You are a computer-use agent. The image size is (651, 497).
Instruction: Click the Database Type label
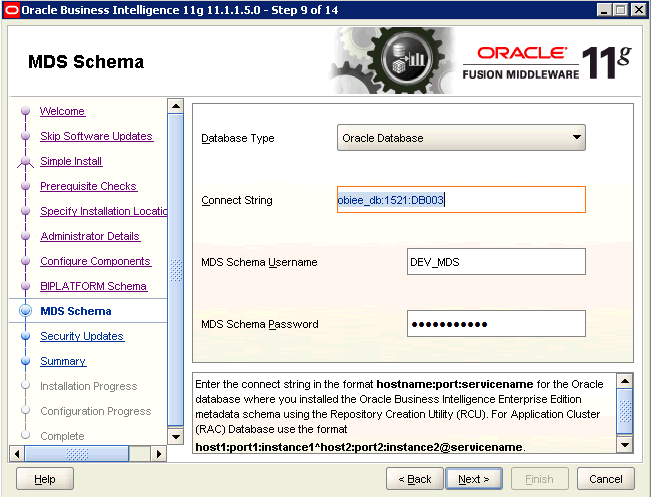[x=238, y=138]
